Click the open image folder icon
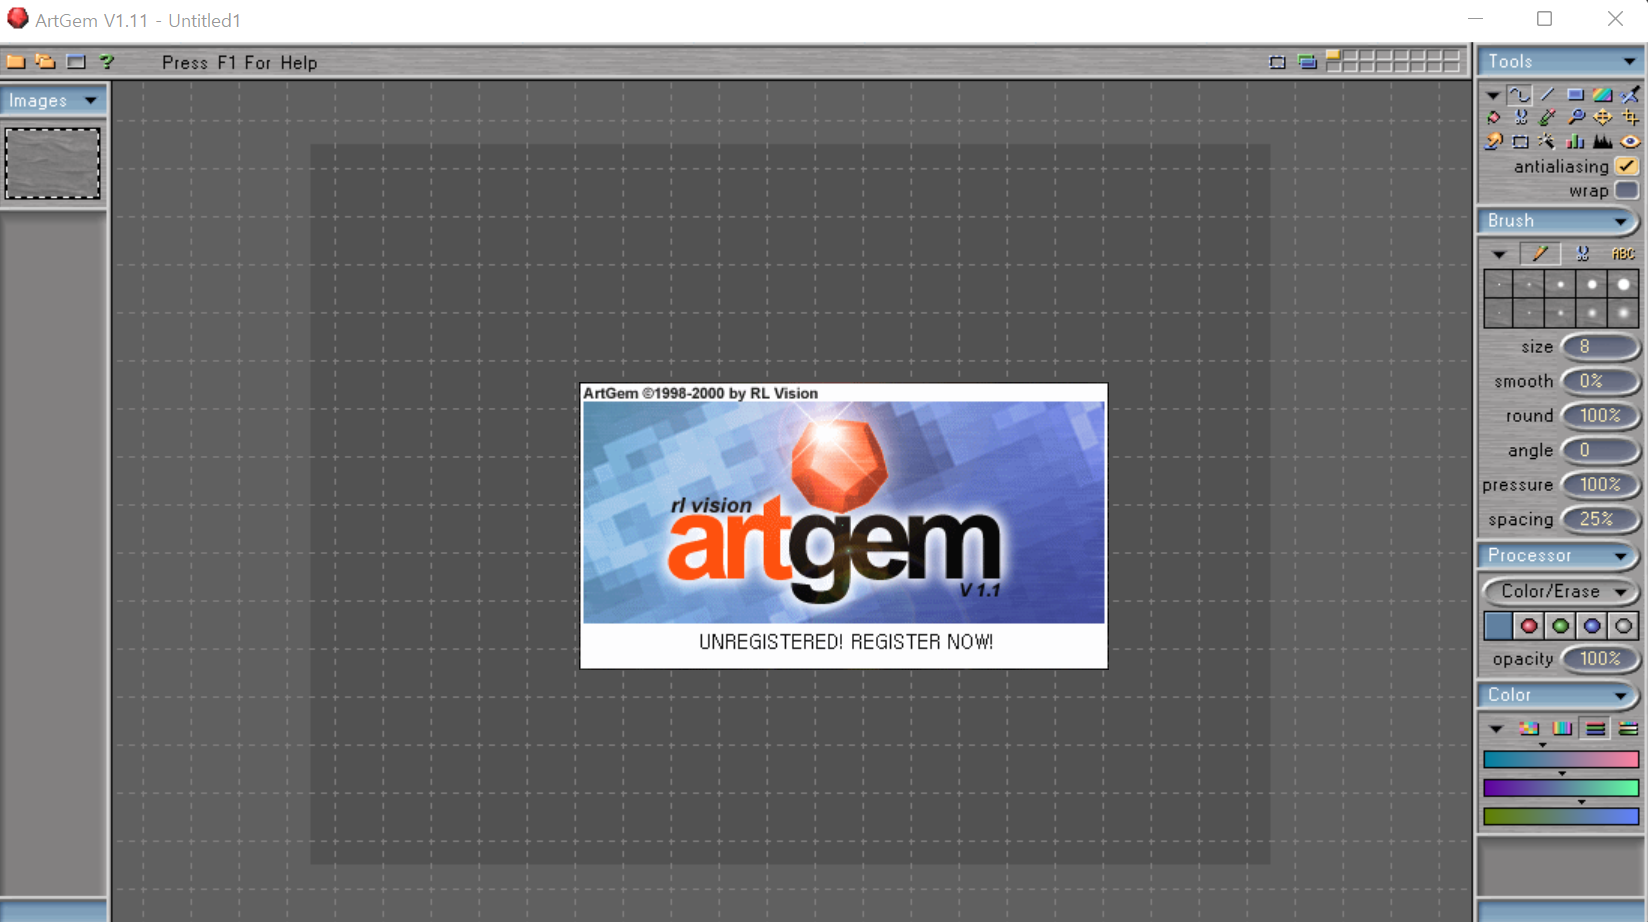The width and height of the screenshot is (1648, 922). coord(45,62)
